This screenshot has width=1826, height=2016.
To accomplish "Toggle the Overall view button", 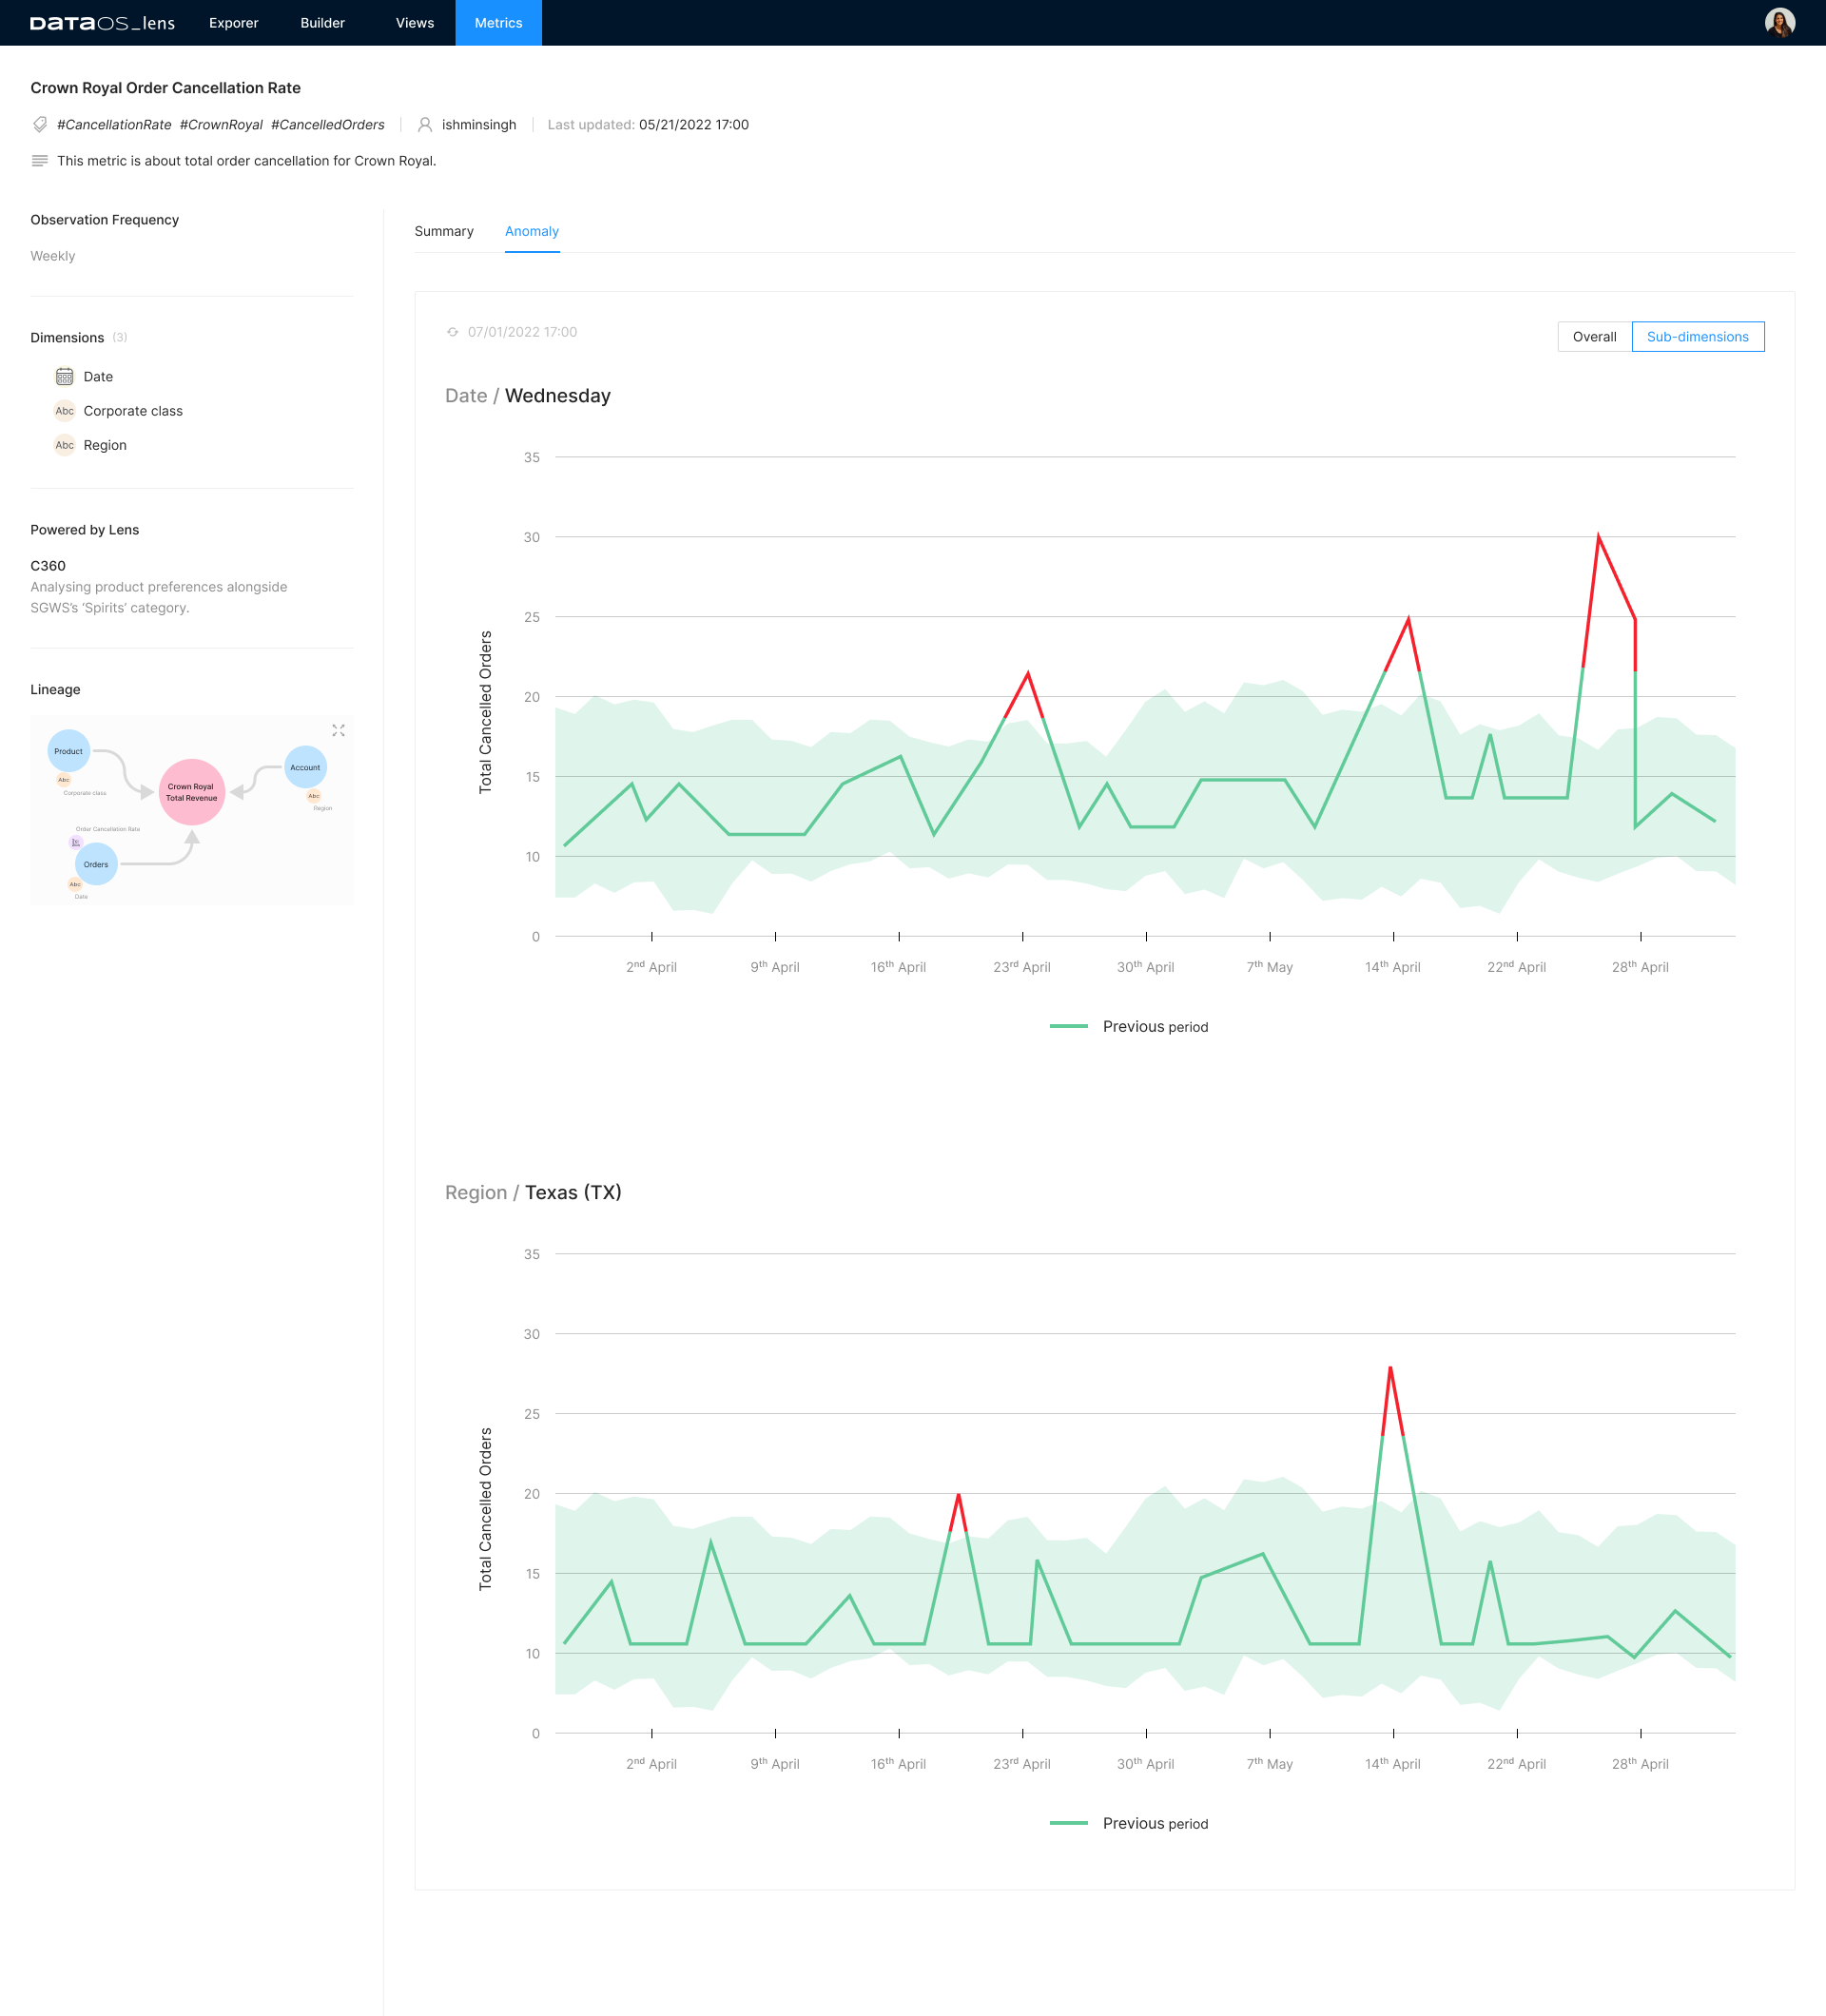I will point(1594,337).
